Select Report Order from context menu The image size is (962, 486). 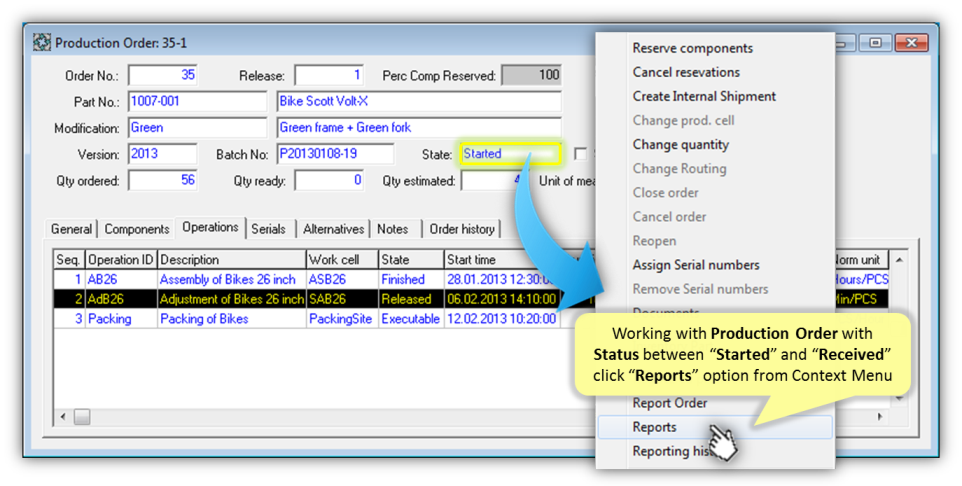click(x=669, y=403)
